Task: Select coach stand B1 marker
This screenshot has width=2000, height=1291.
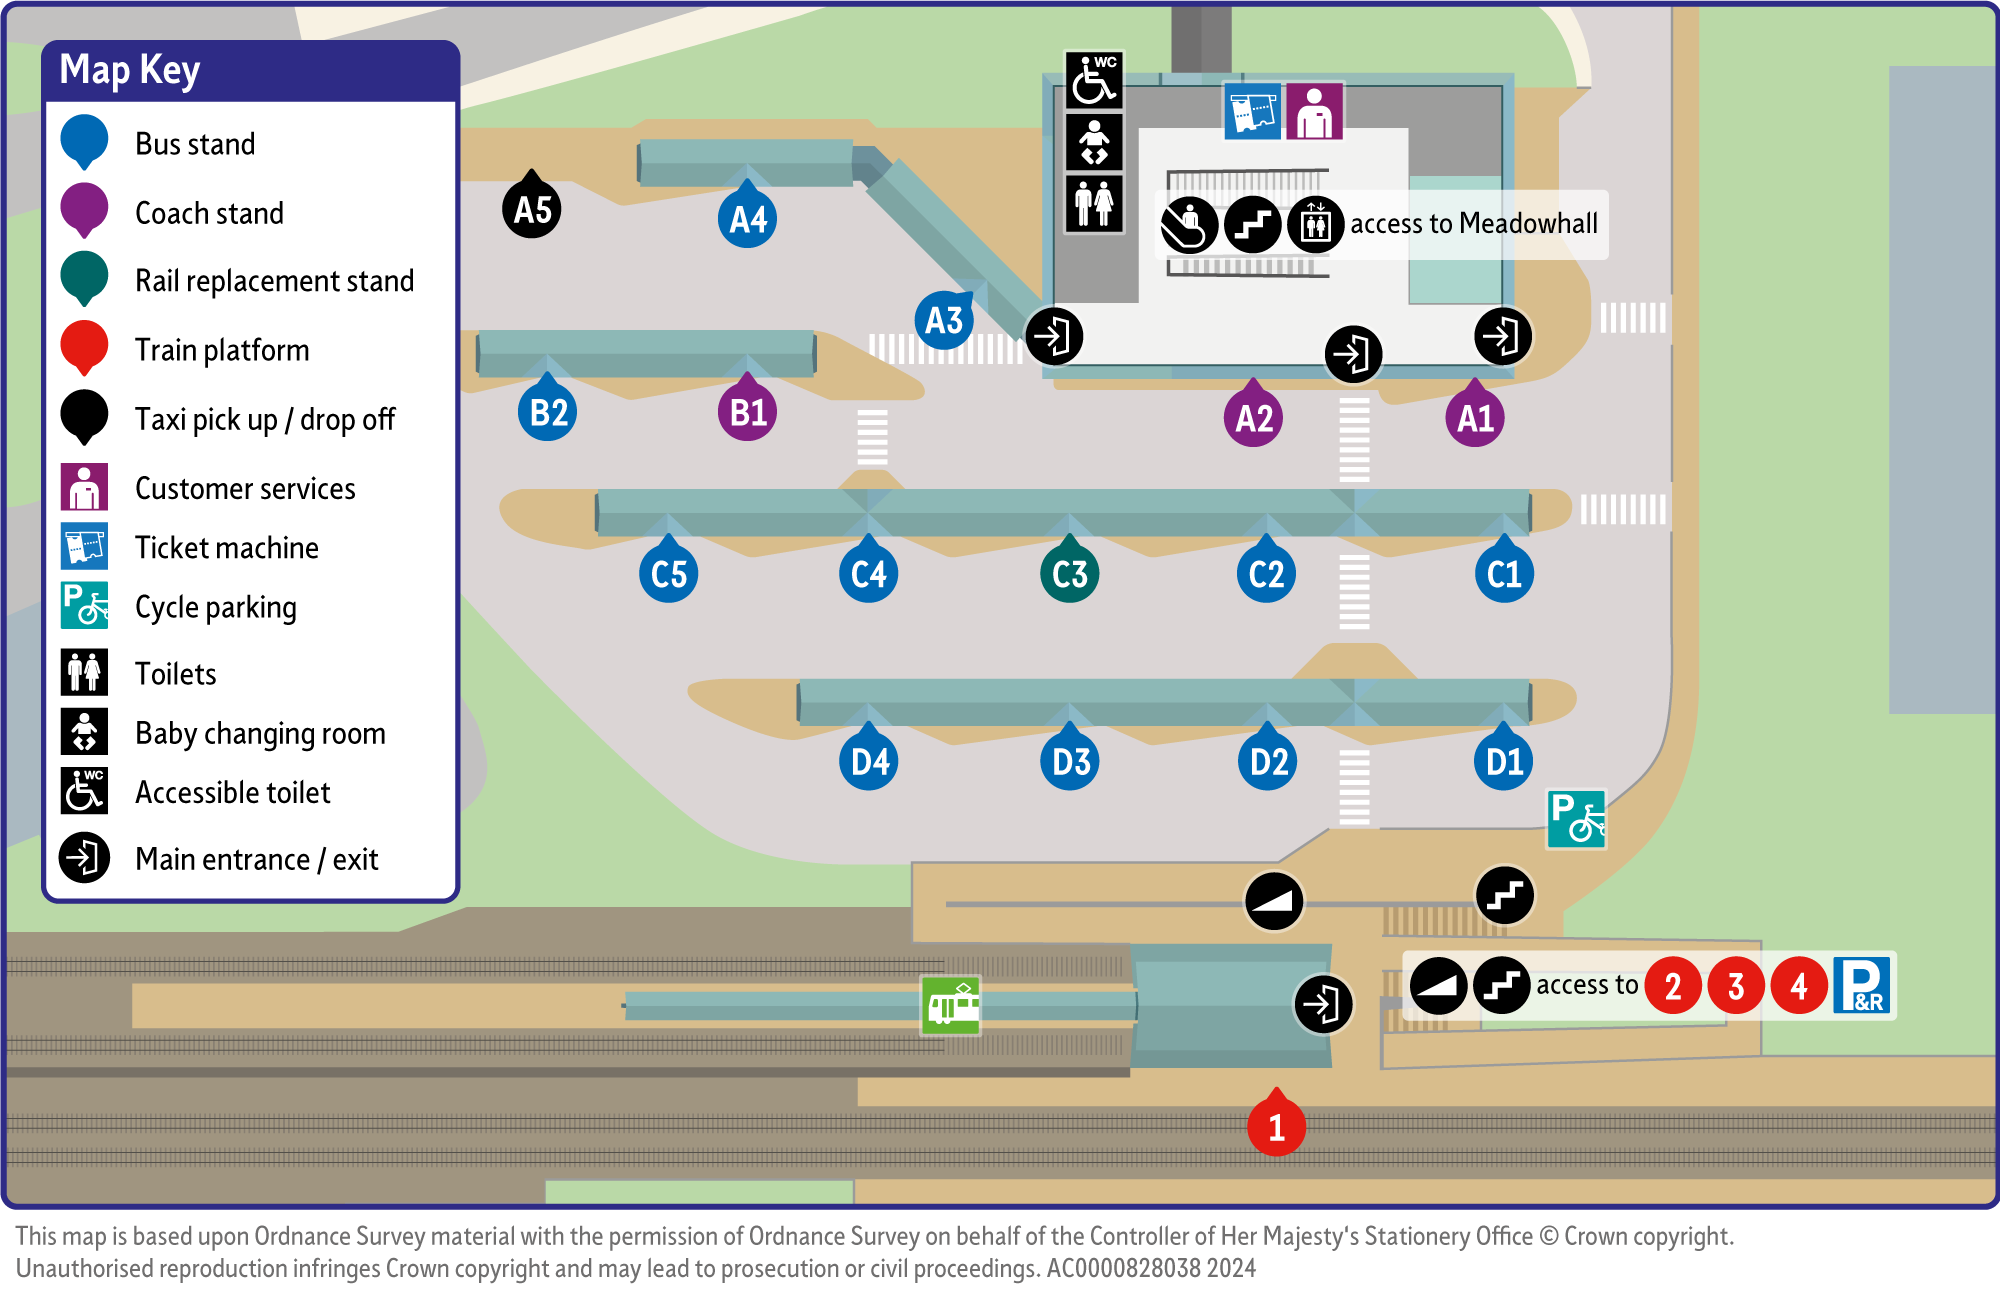Action: pos(748,409)
